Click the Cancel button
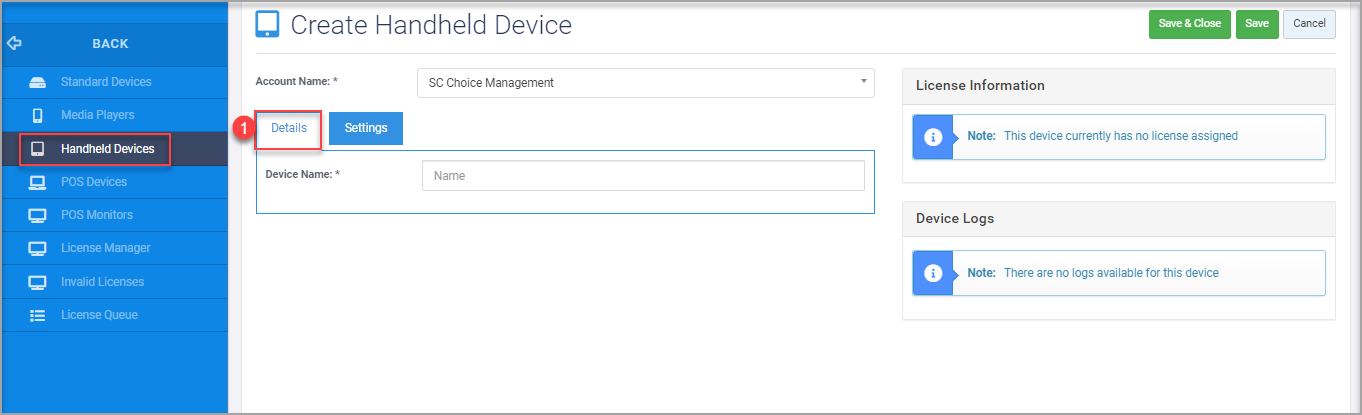This screenshot has height=415, width=1362. pos(1309,24)
